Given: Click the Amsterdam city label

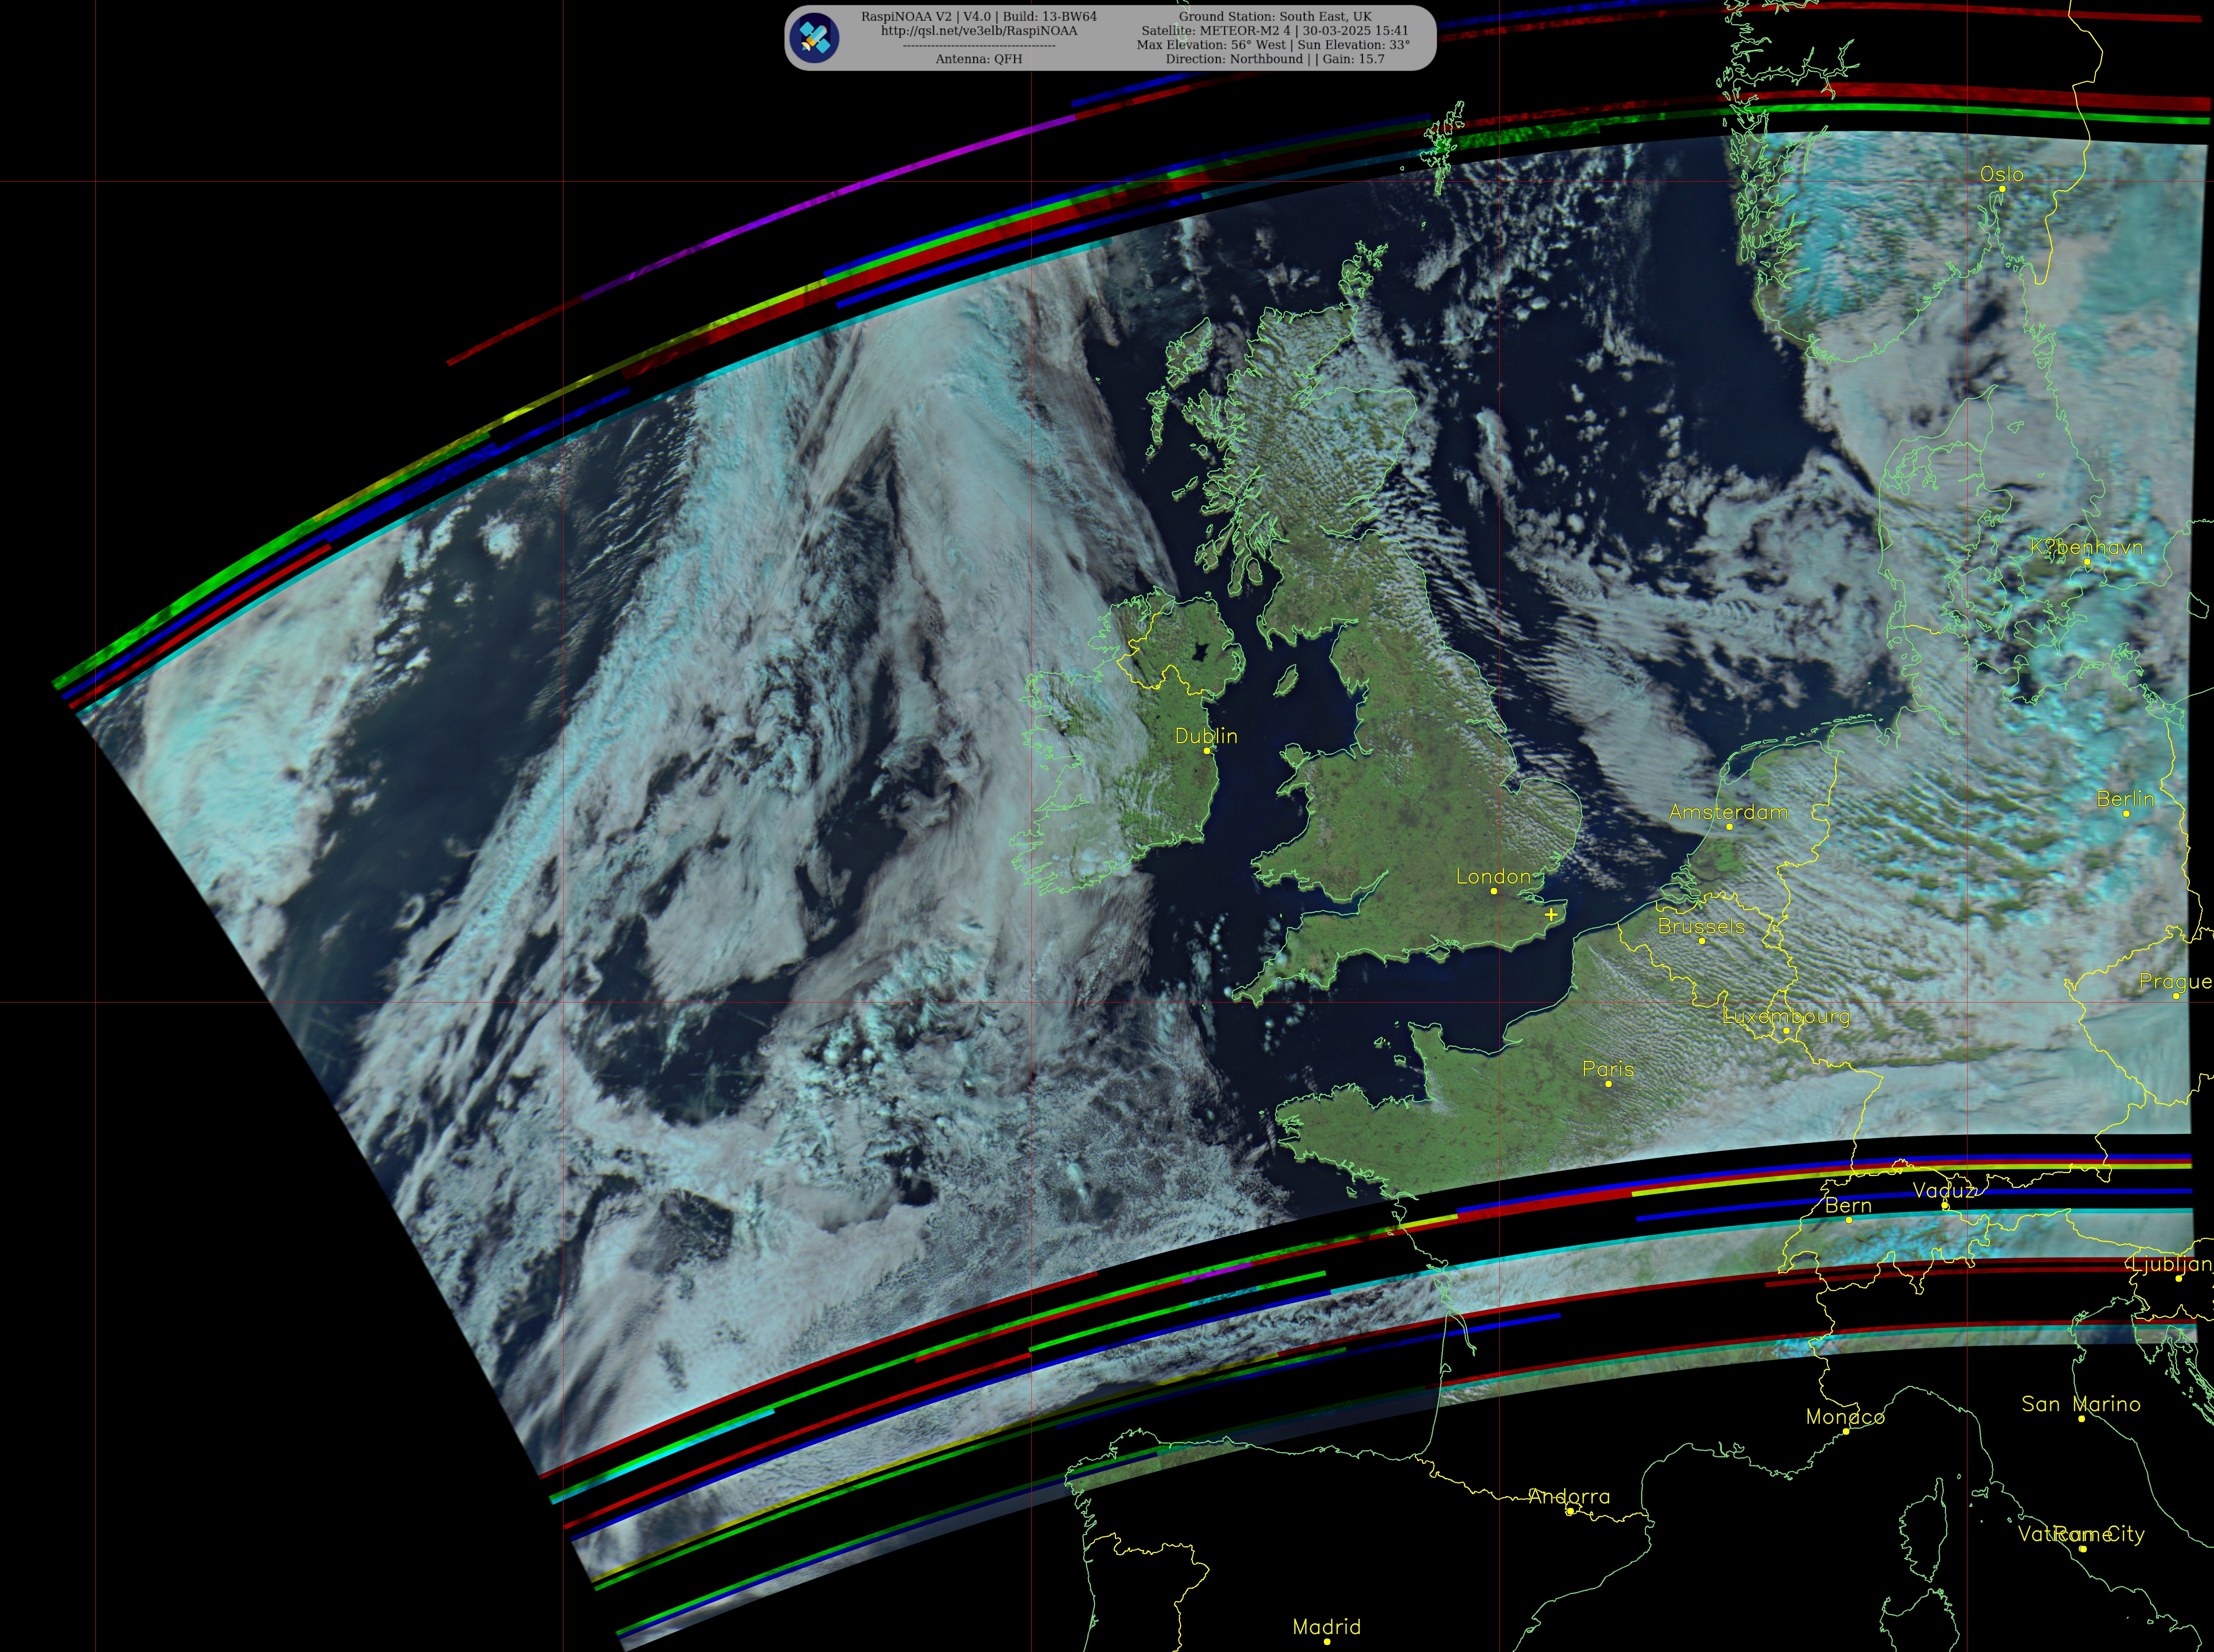Looking at the screenshot, I should (1729, 812).
